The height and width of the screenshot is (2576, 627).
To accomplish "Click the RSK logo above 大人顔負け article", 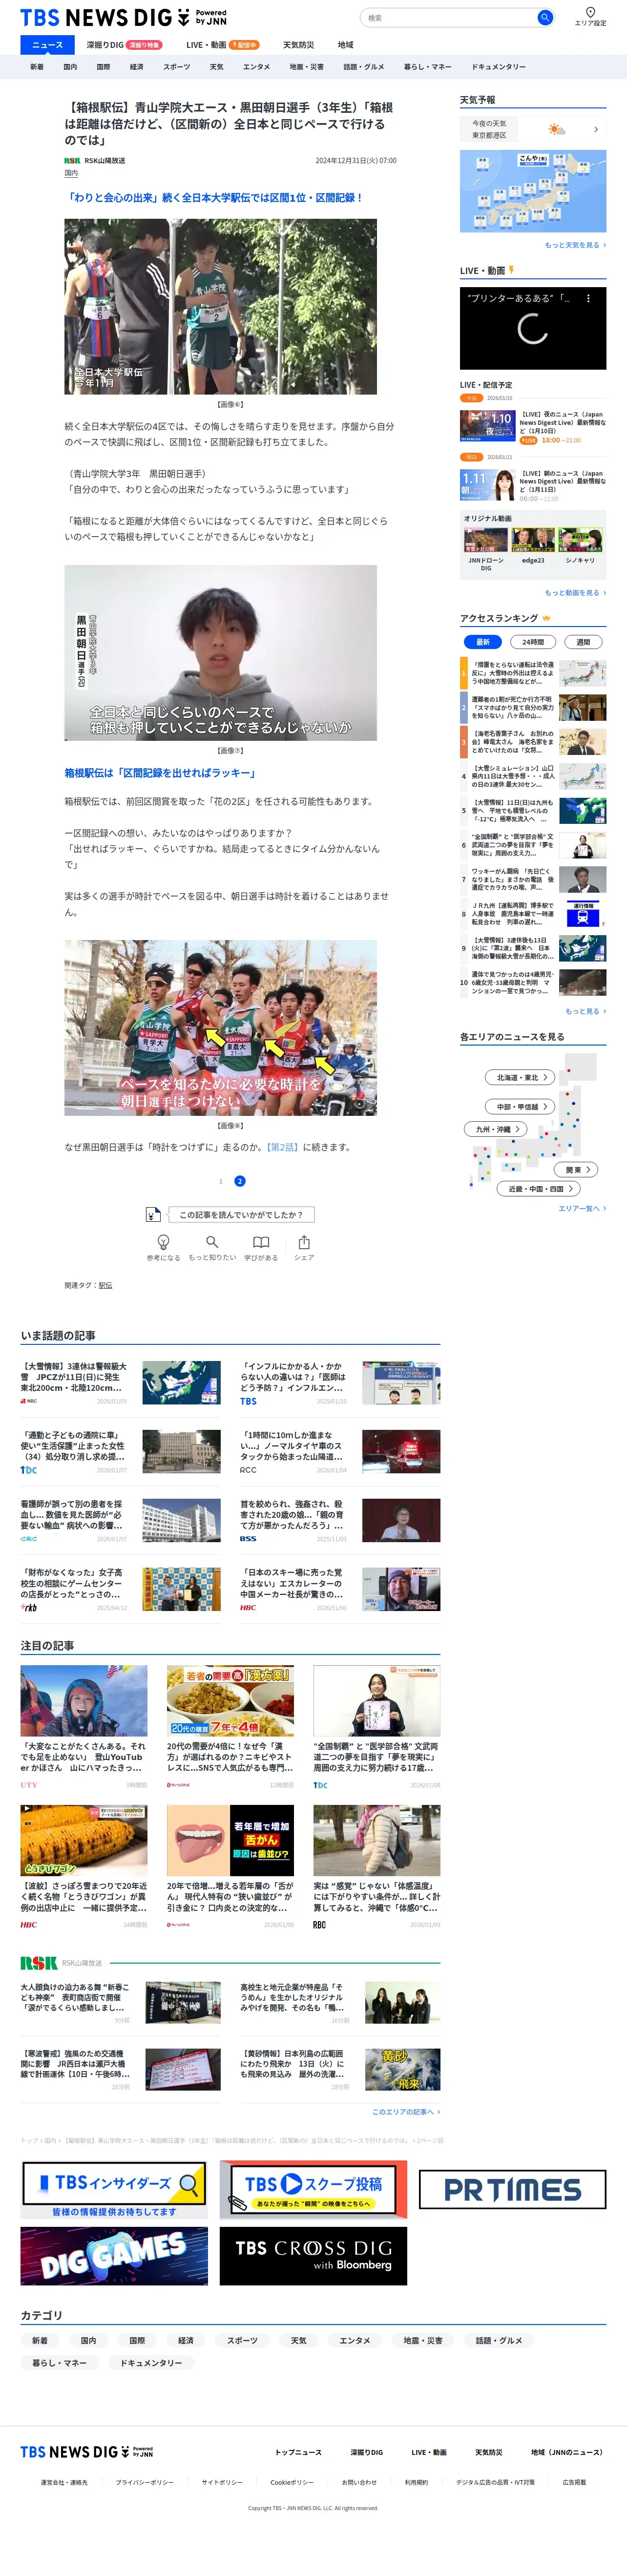I will tap(39, 1962).
